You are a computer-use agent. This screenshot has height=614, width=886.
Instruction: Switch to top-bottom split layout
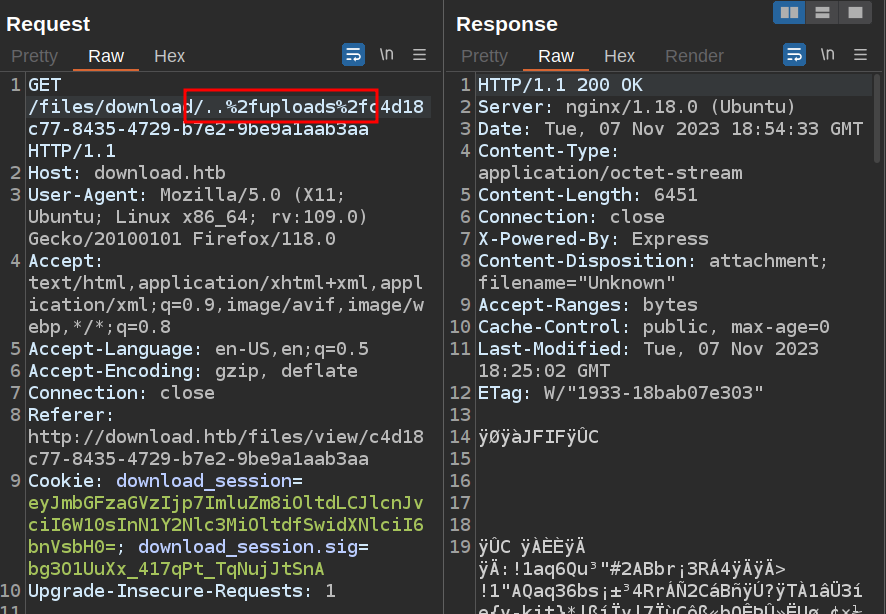[x=822, y=13]
